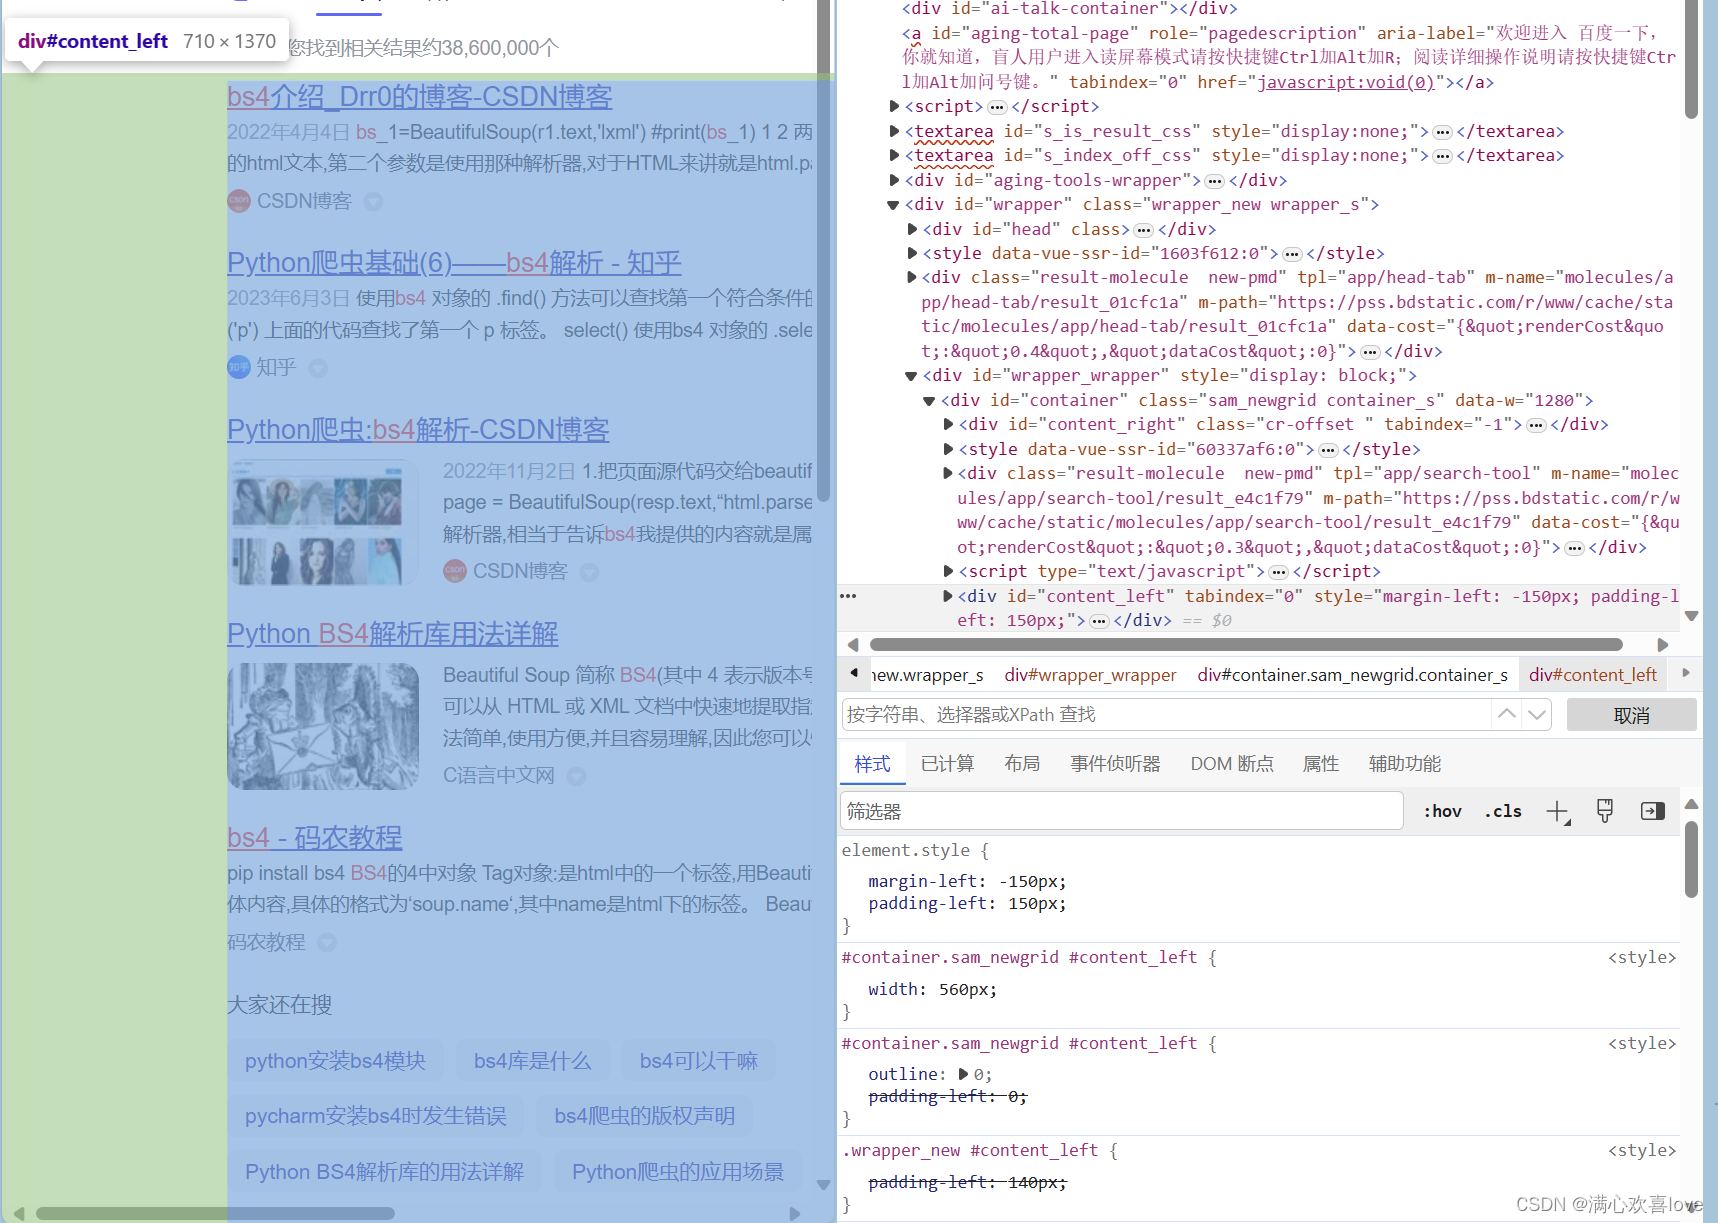Select breadcrumb div#container.sam_newgrid.container_s
The image size is (1718, 1223).
tap(1353, 675)
